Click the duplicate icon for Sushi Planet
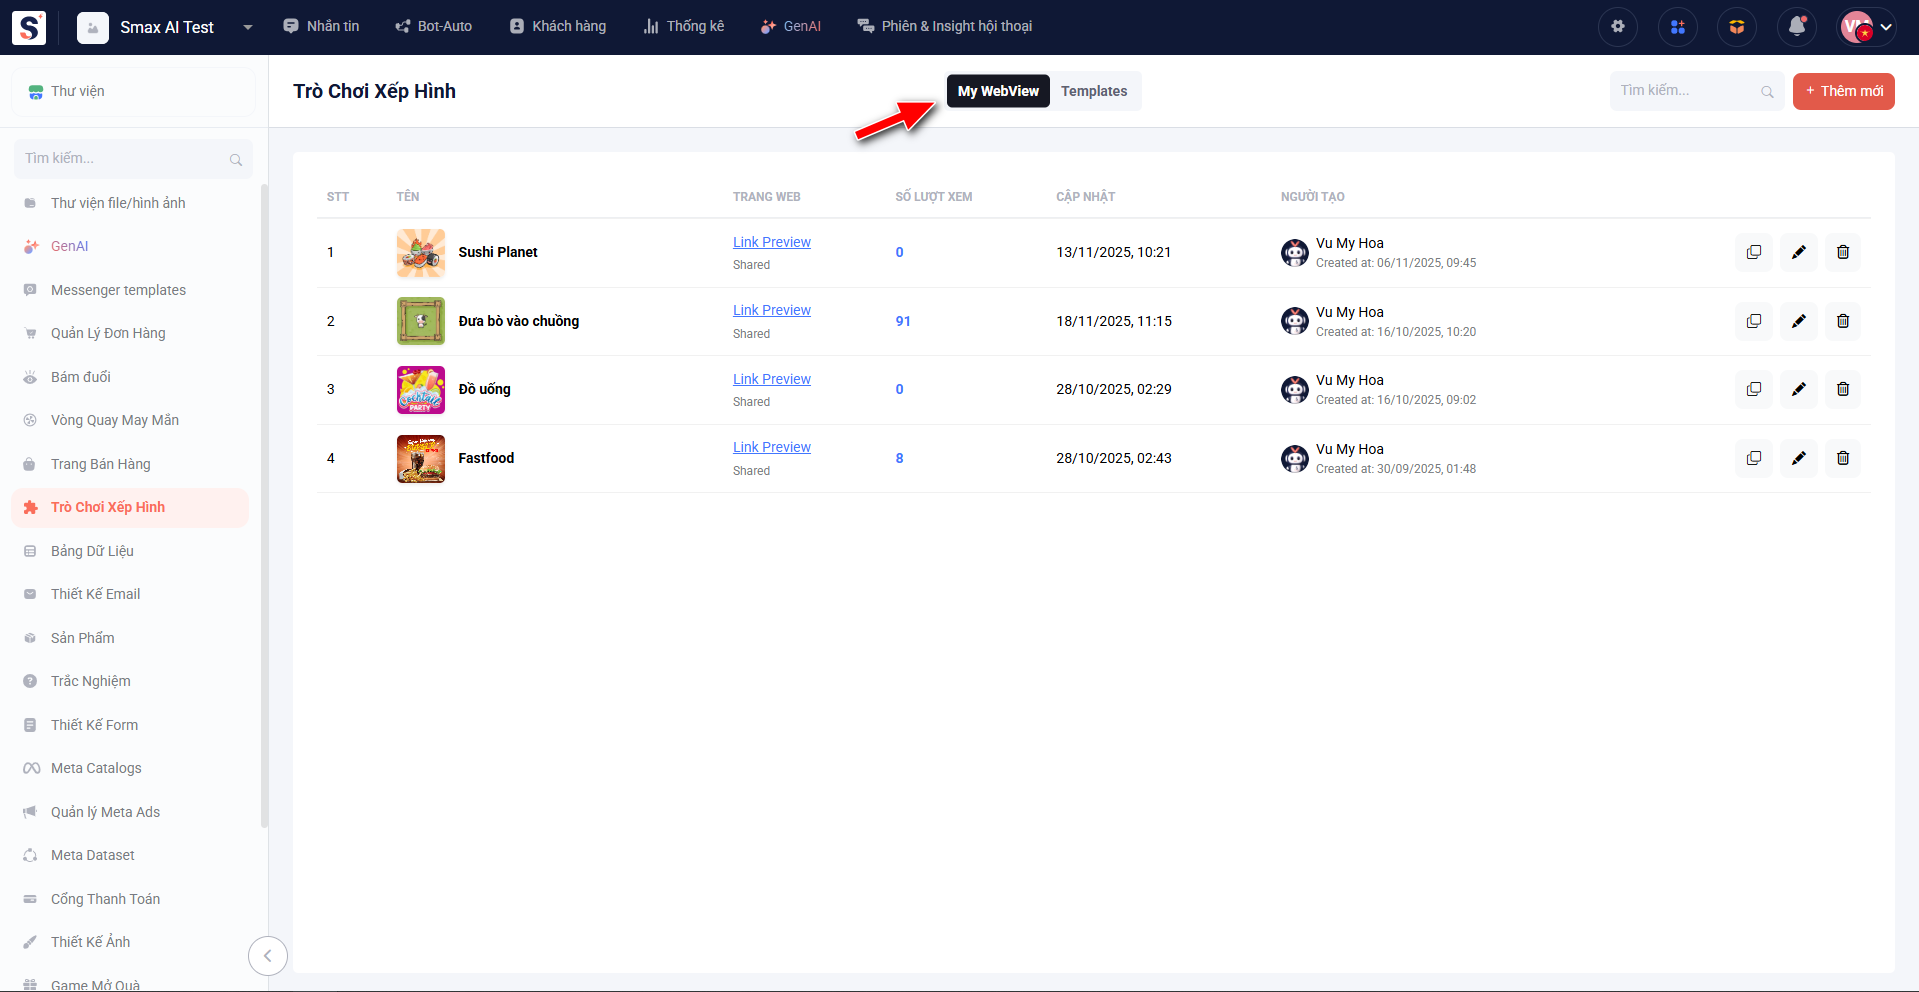Screen dimensions: 1919x992 pyautogui.click(x=1753, y=252)
